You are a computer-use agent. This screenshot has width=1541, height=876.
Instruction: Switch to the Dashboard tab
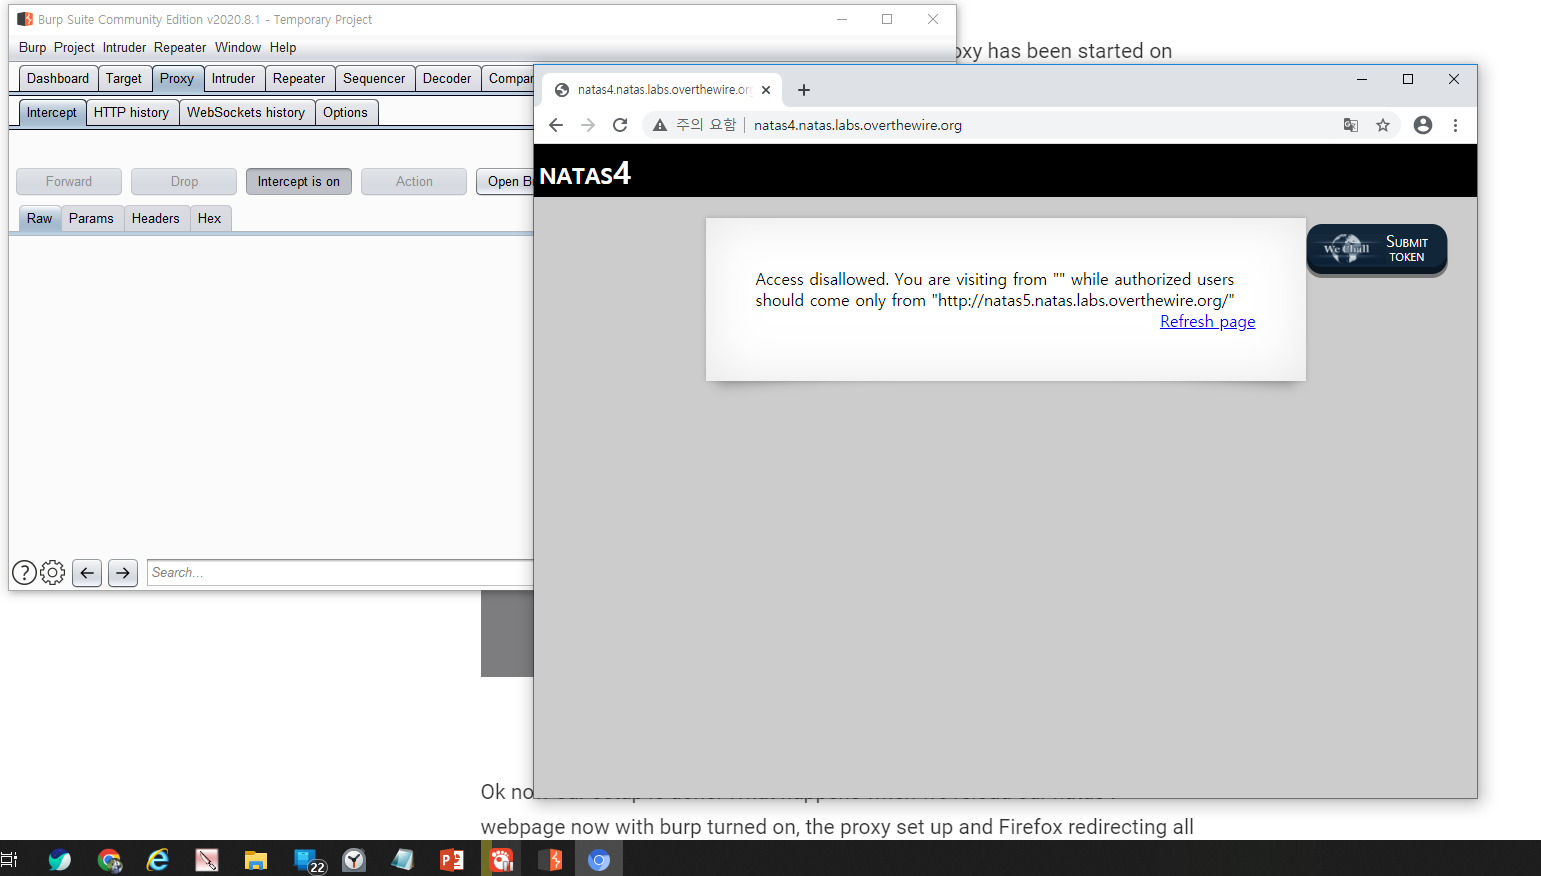click(x=58, y=78)
